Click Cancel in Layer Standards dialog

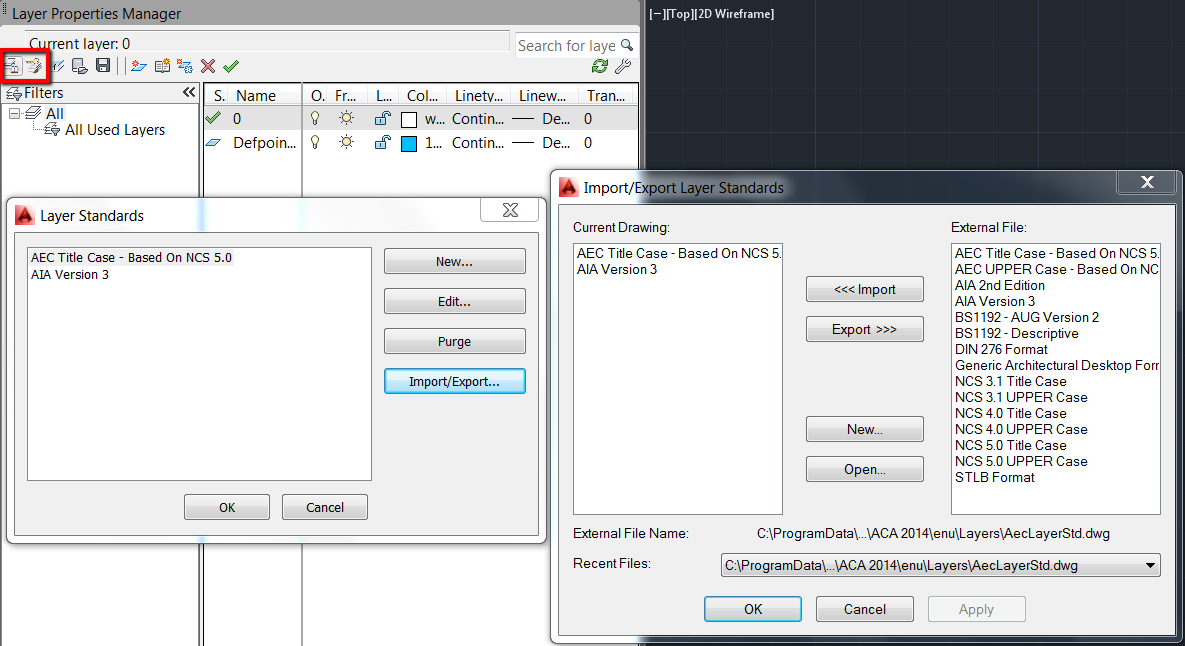tap(325, 507)
